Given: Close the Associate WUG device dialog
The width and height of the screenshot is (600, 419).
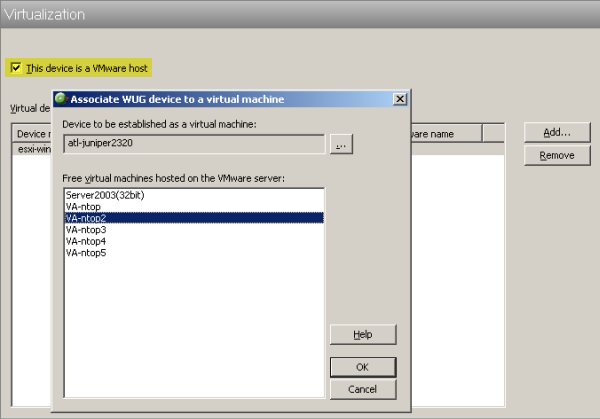Looking at the screenshot, I should point(400,99).
